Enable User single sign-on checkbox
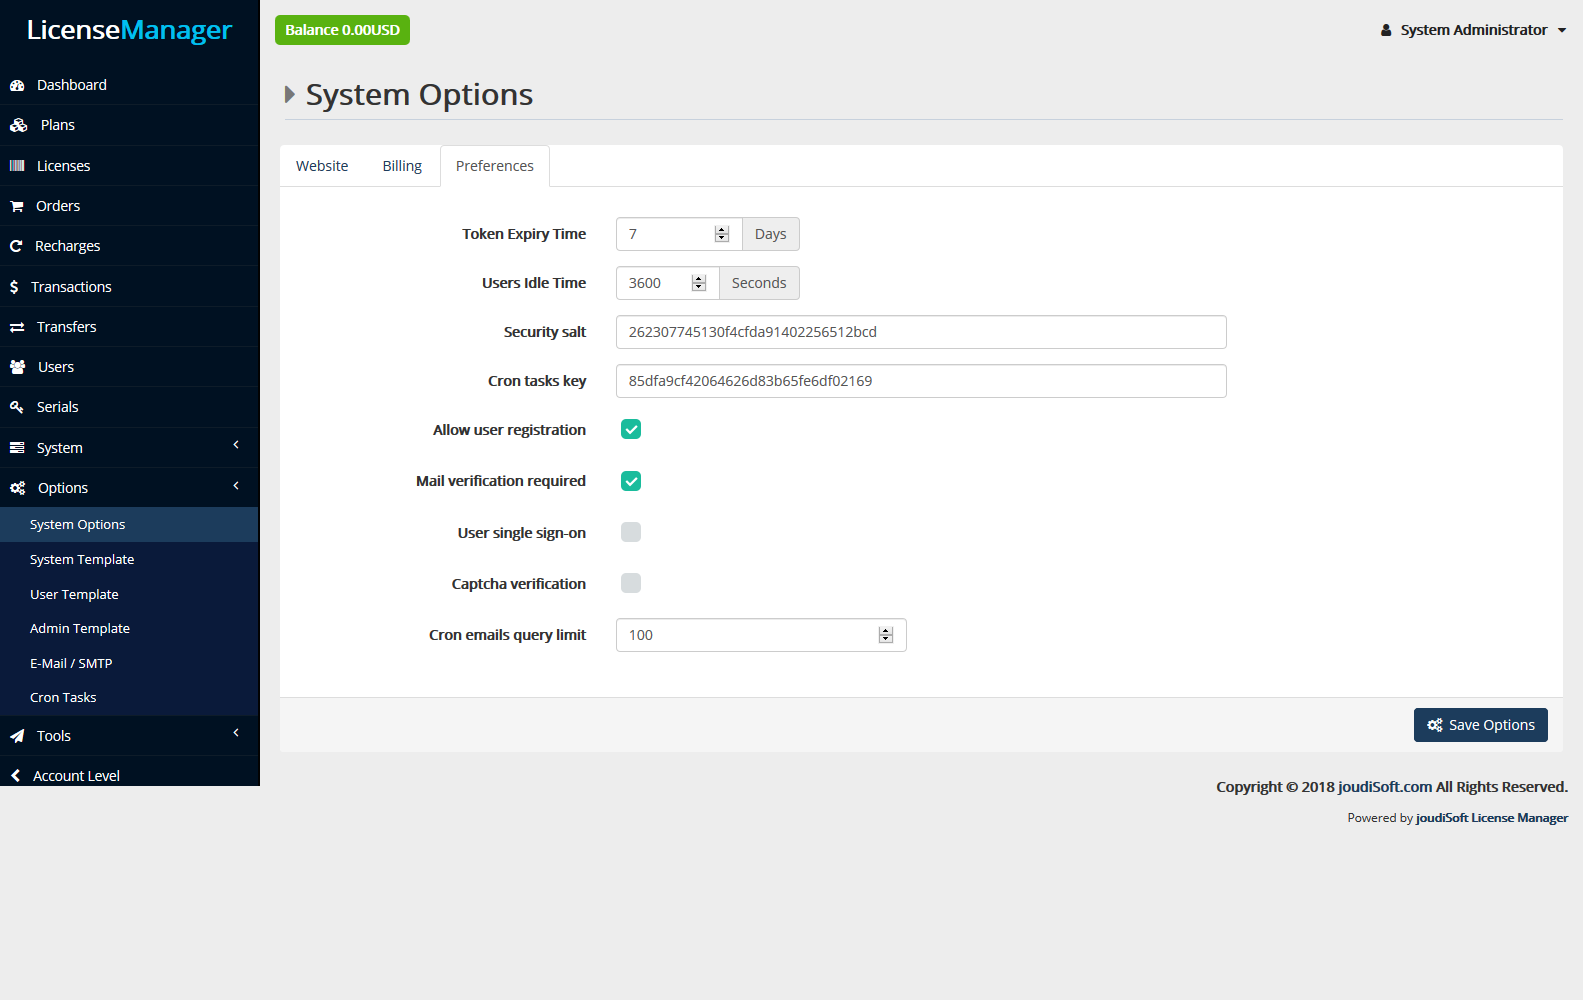This screenshot has width=1583, height=1000. [631, 532]
